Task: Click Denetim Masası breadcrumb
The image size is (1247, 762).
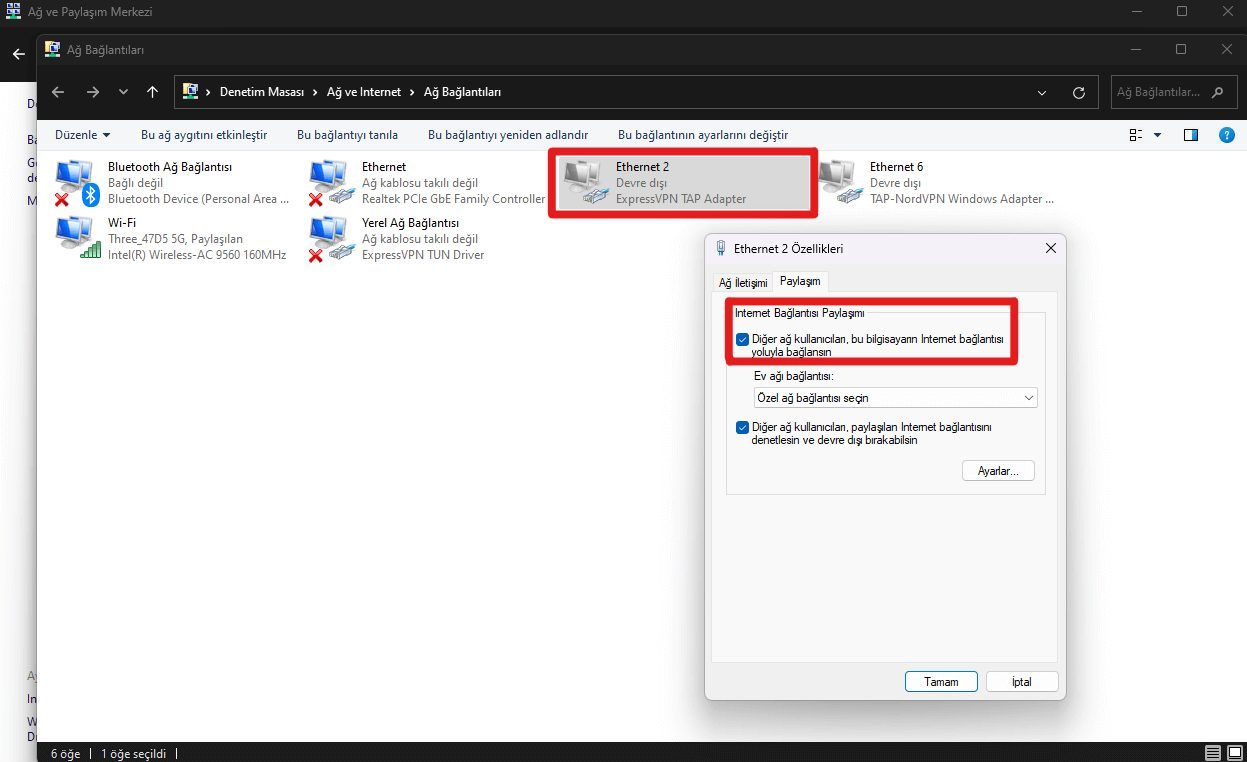Action: (261, 92)
